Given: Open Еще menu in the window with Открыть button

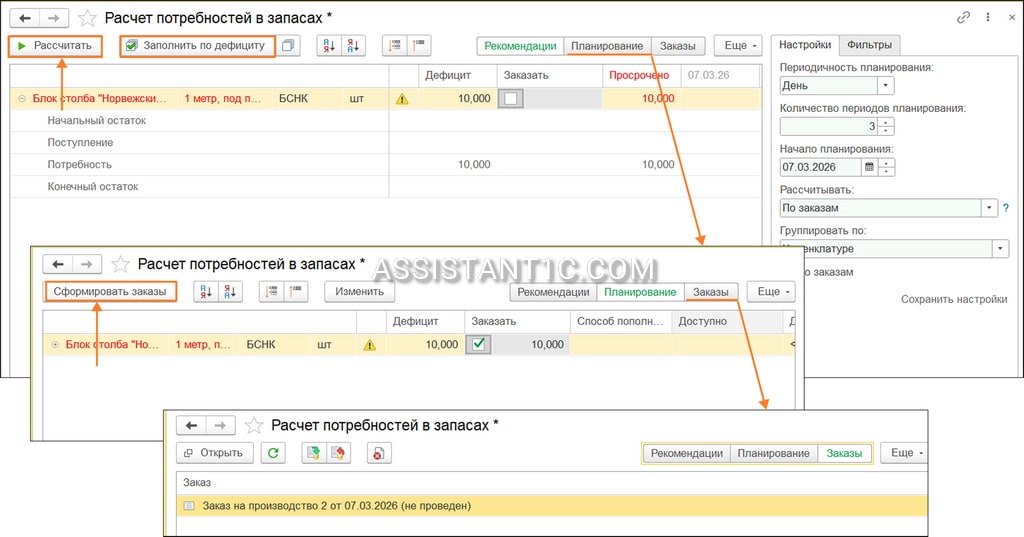Looking at the screenshot, I should [x=905, y=453].
